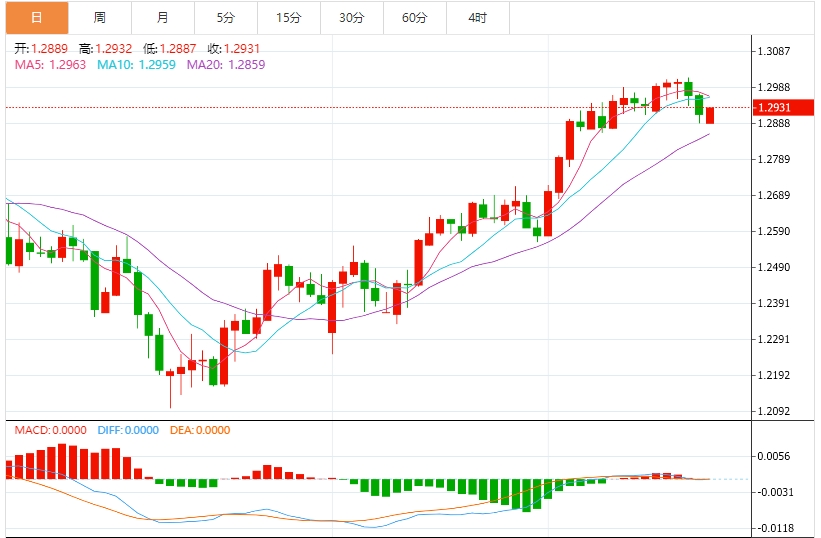The height and width of the screenshot is (538, 821).
Task: Select the 15分 interval tab
Action: 288,18
